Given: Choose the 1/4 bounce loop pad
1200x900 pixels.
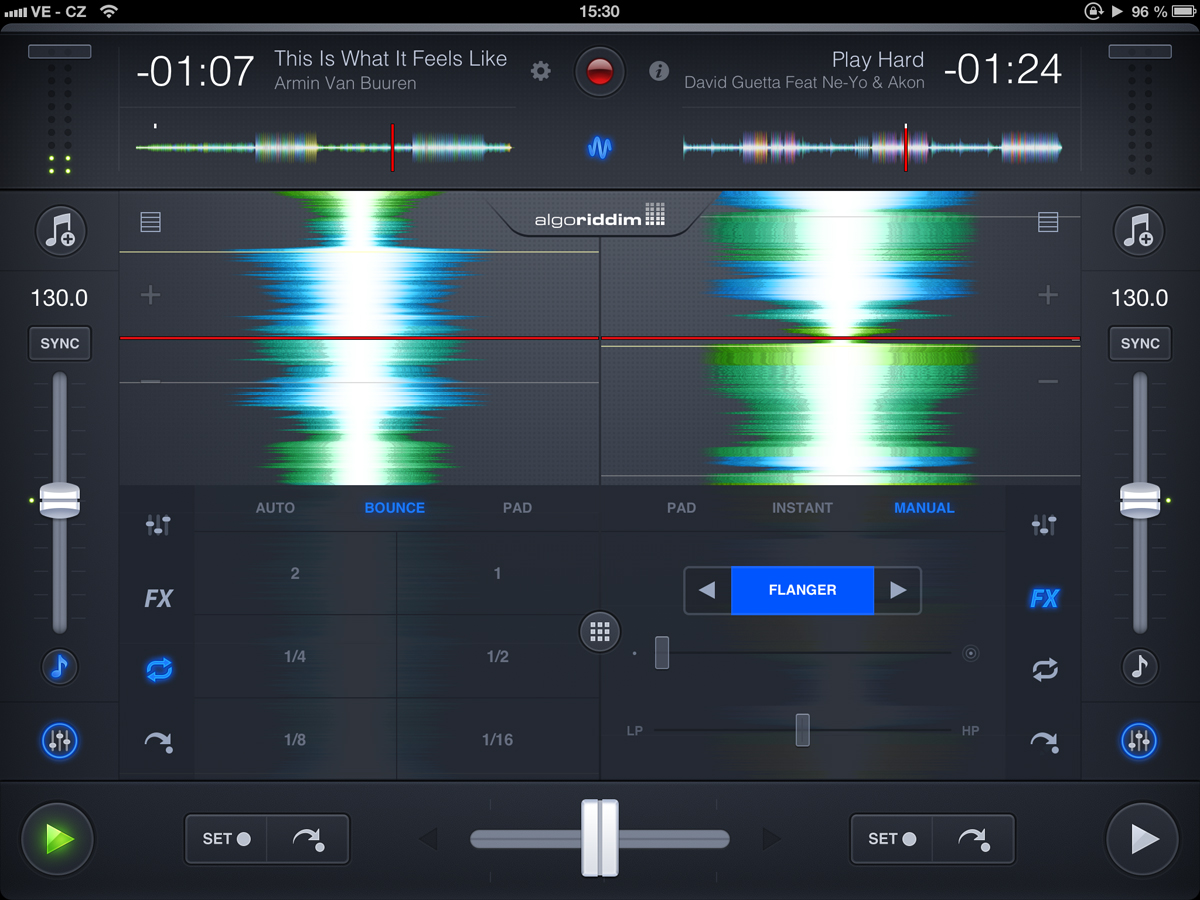Looking at the screenshot, I should [x=295, y=656].
